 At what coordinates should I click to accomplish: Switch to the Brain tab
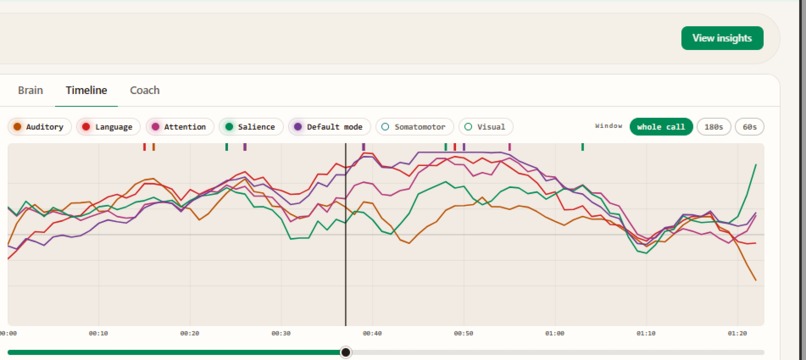click(x=30, y=90)
